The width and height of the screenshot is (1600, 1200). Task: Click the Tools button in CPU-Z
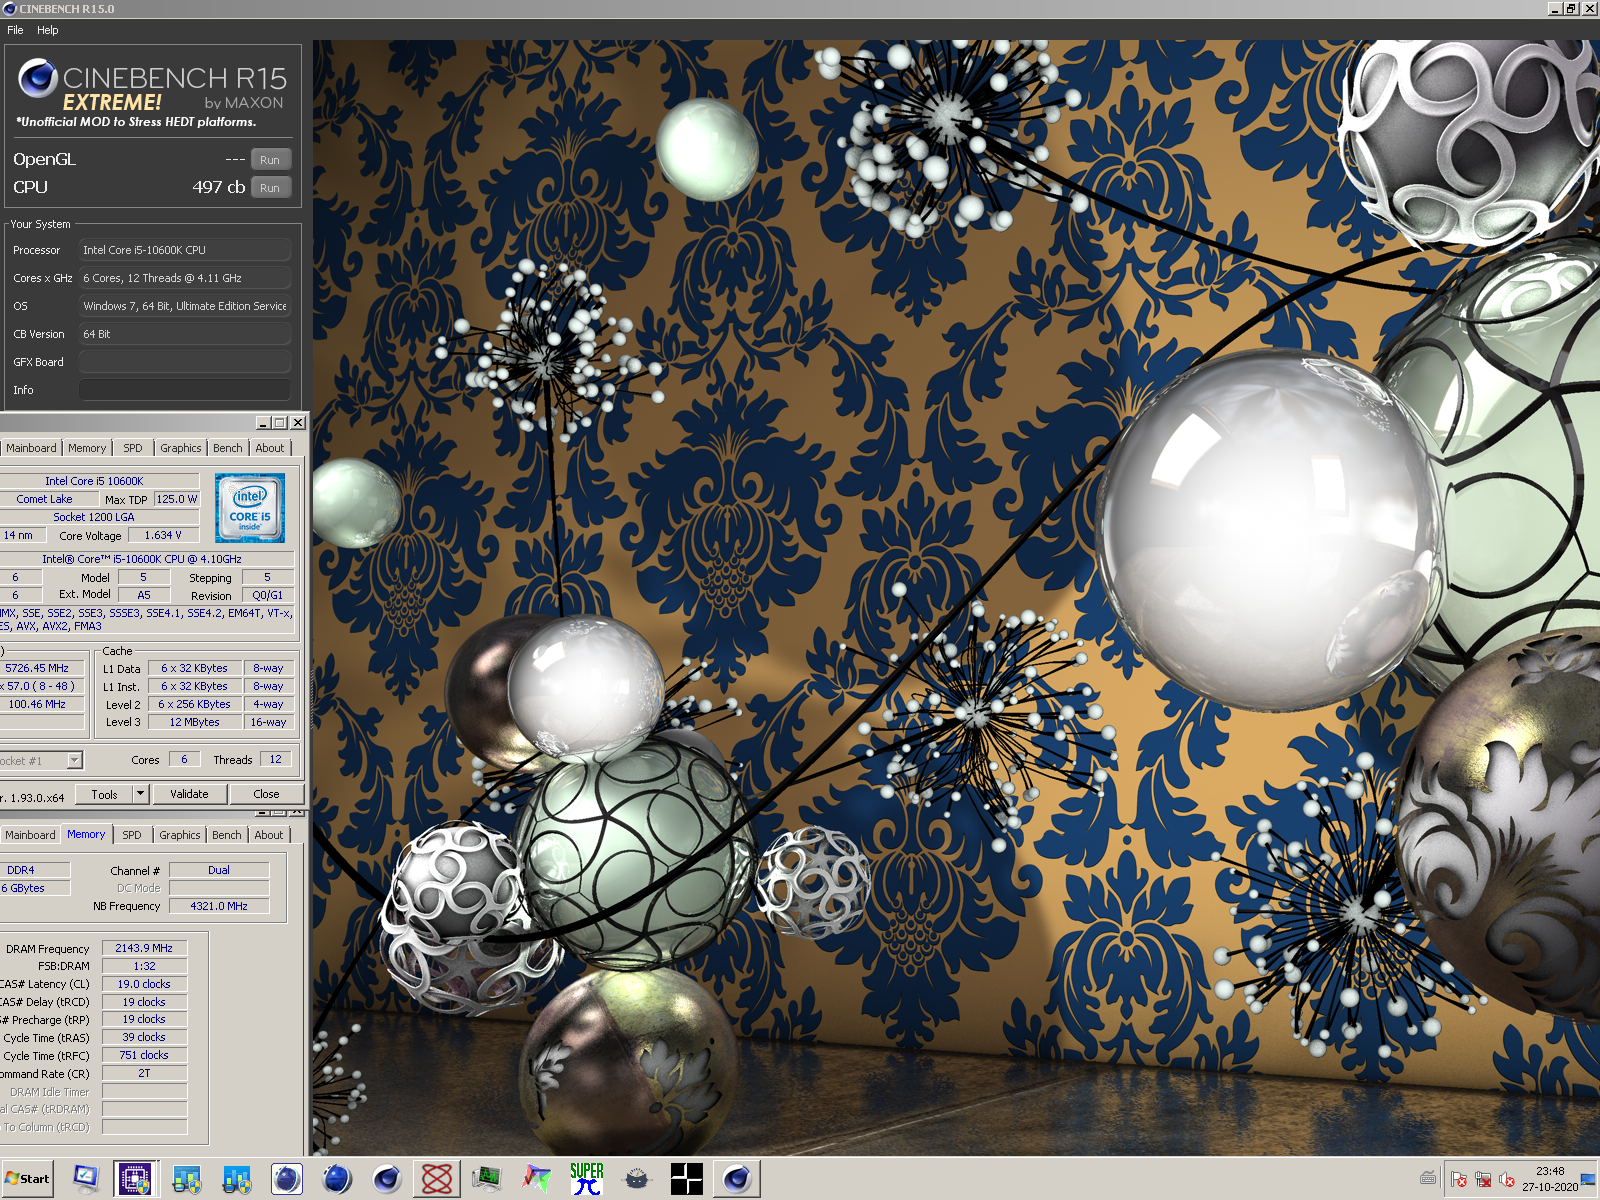104,794
